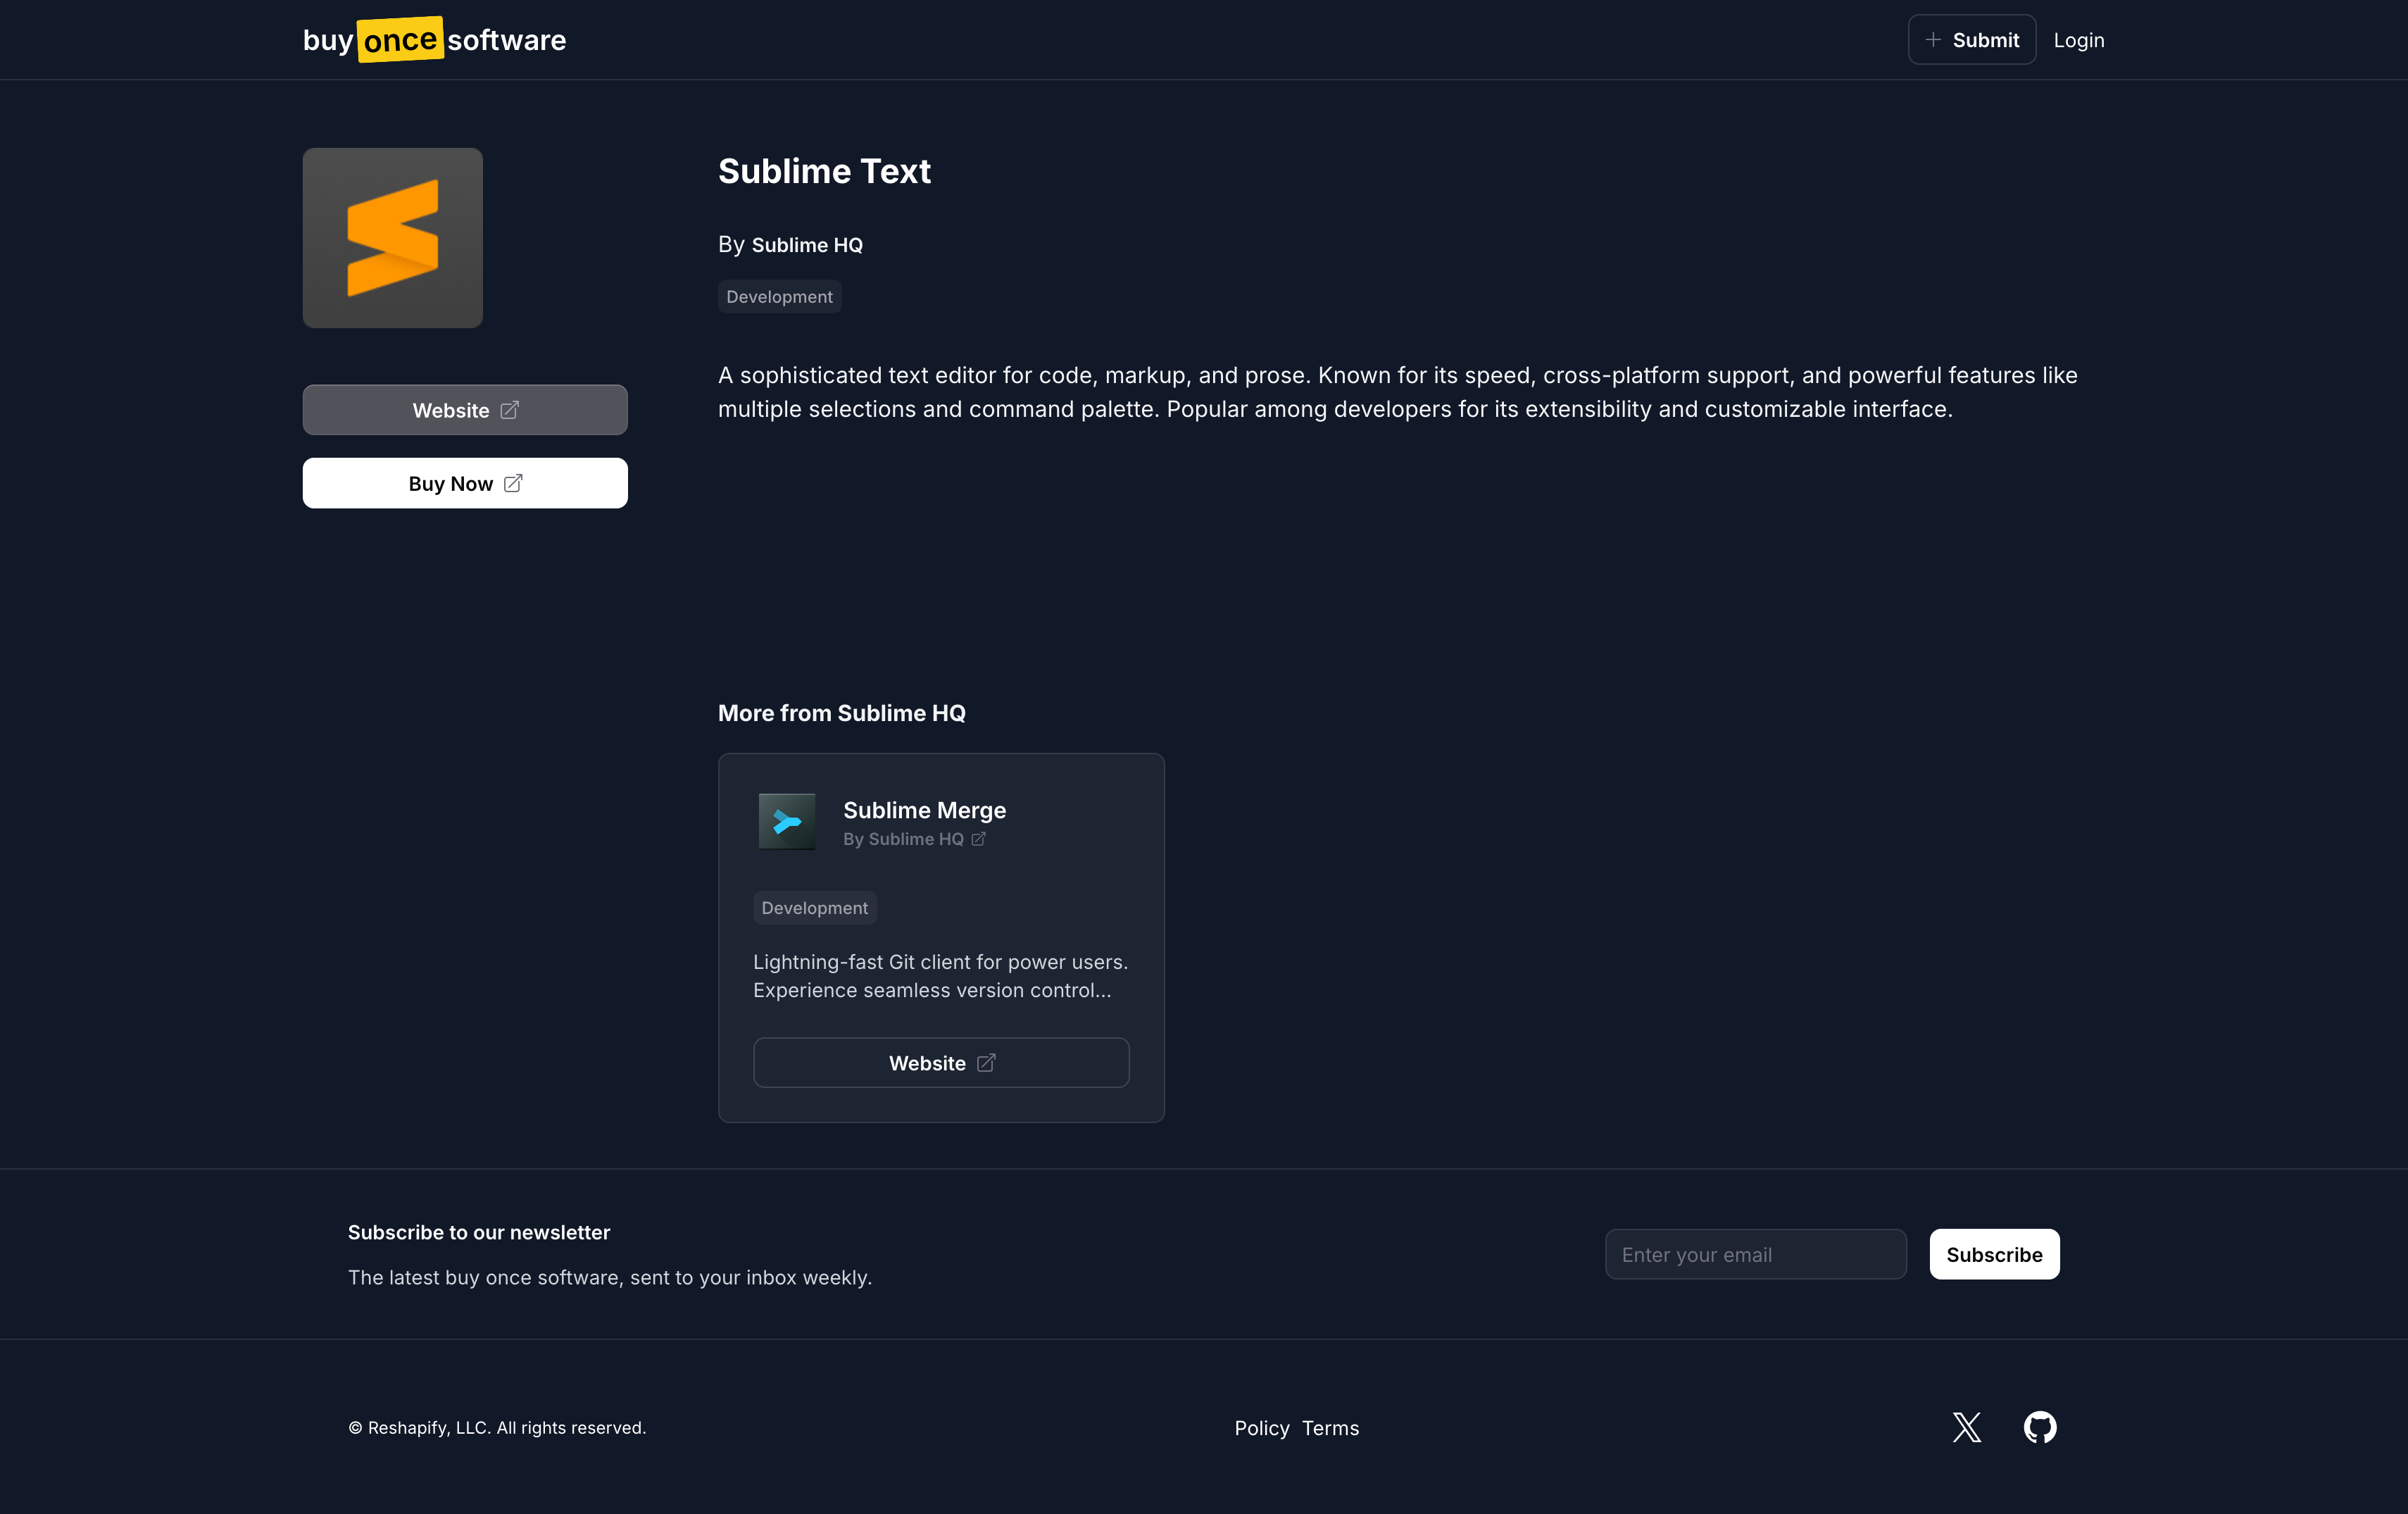Click the Lightning-fast Git client description text

(940, 976)
